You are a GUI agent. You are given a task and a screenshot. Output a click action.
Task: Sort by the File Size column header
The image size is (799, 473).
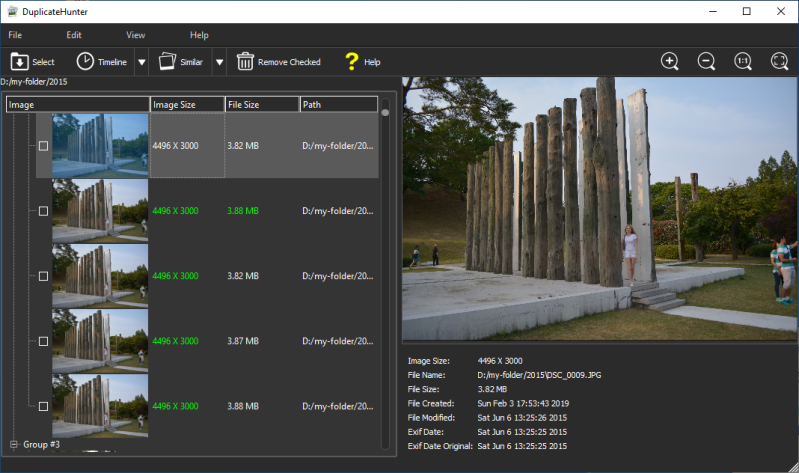262,104
